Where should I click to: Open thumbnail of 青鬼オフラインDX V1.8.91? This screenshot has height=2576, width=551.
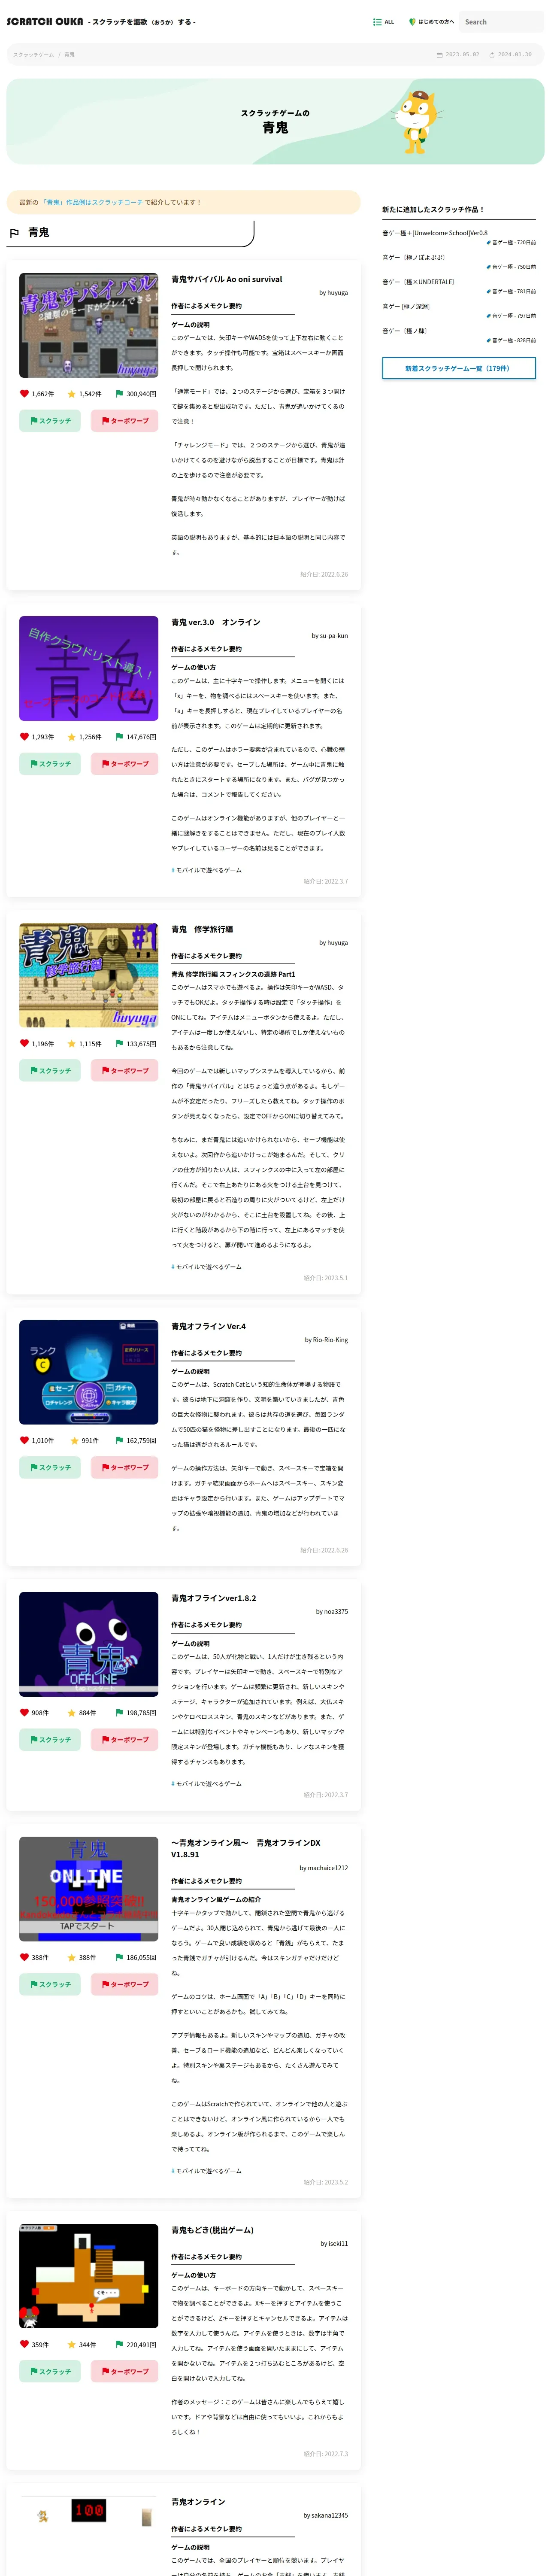point(88,1889)
